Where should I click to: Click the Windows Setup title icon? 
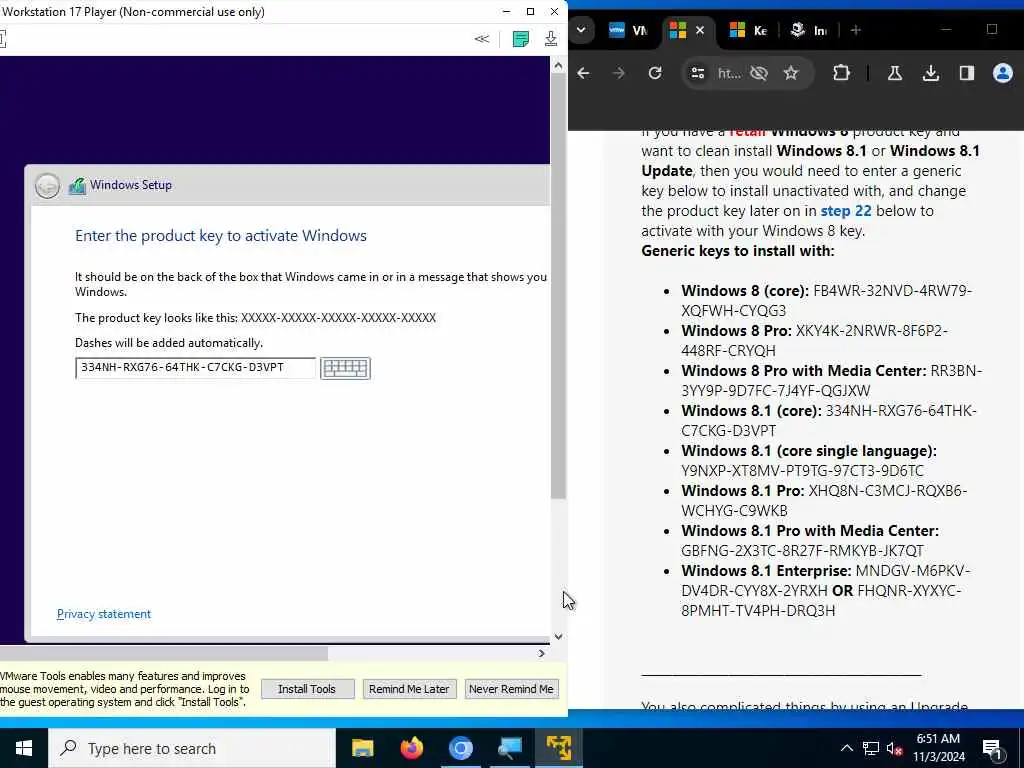click(x=77, y=186)
